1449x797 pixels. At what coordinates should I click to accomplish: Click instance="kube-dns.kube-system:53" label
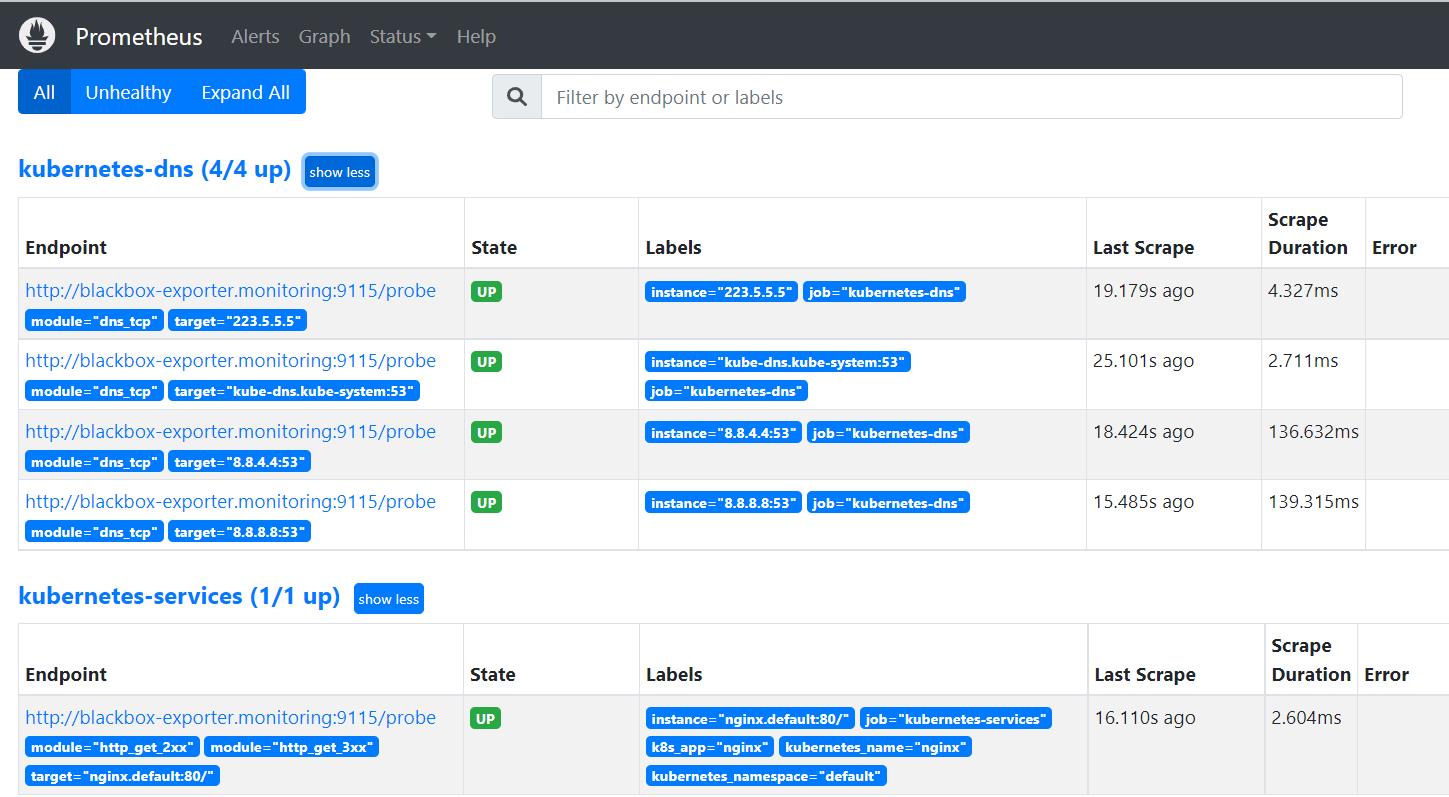pyautogui.click(x=778, y=362)
